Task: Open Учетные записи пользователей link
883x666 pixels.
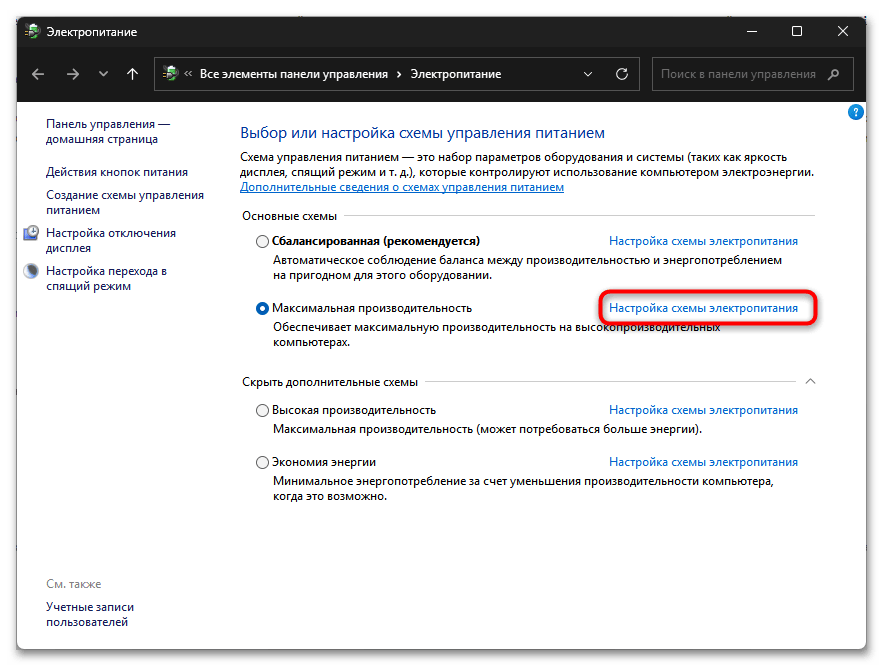Action: 90,614
